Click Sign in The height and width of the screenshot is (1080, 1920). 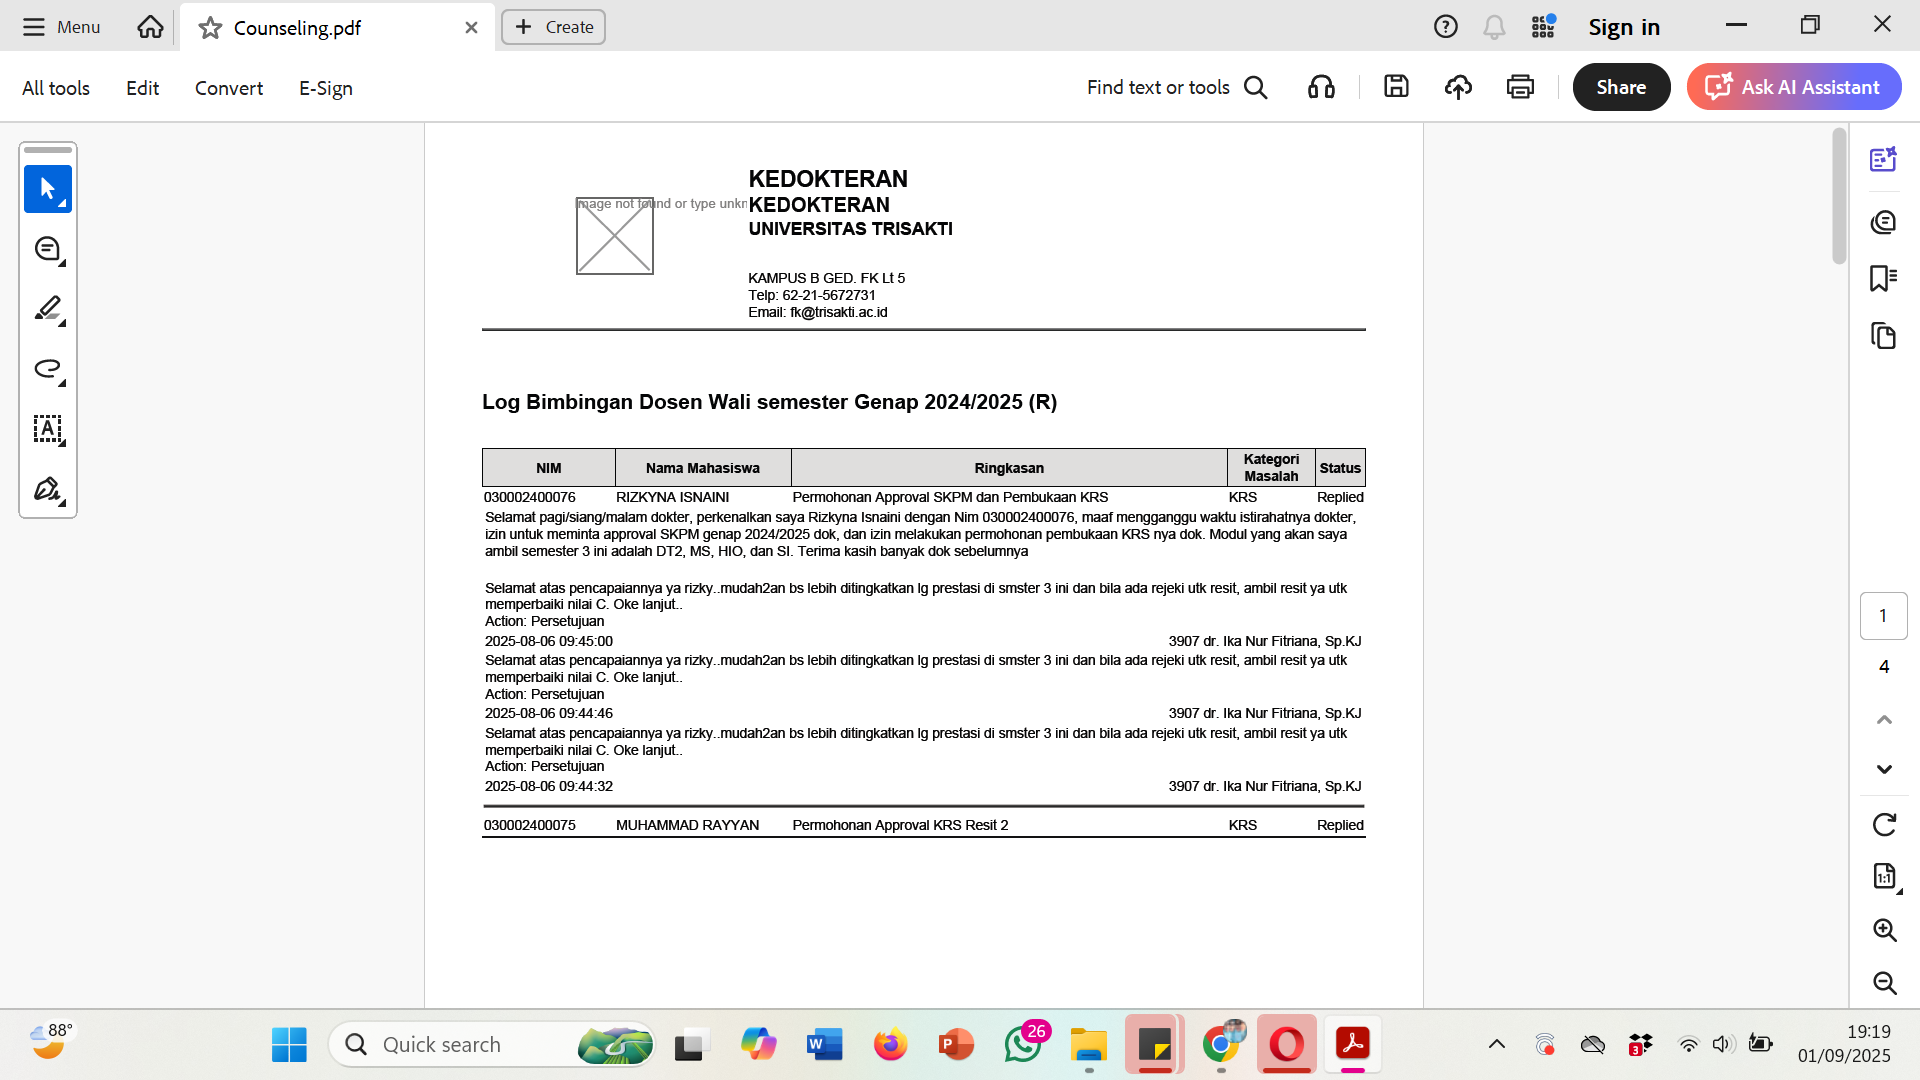pos(1624,27)
